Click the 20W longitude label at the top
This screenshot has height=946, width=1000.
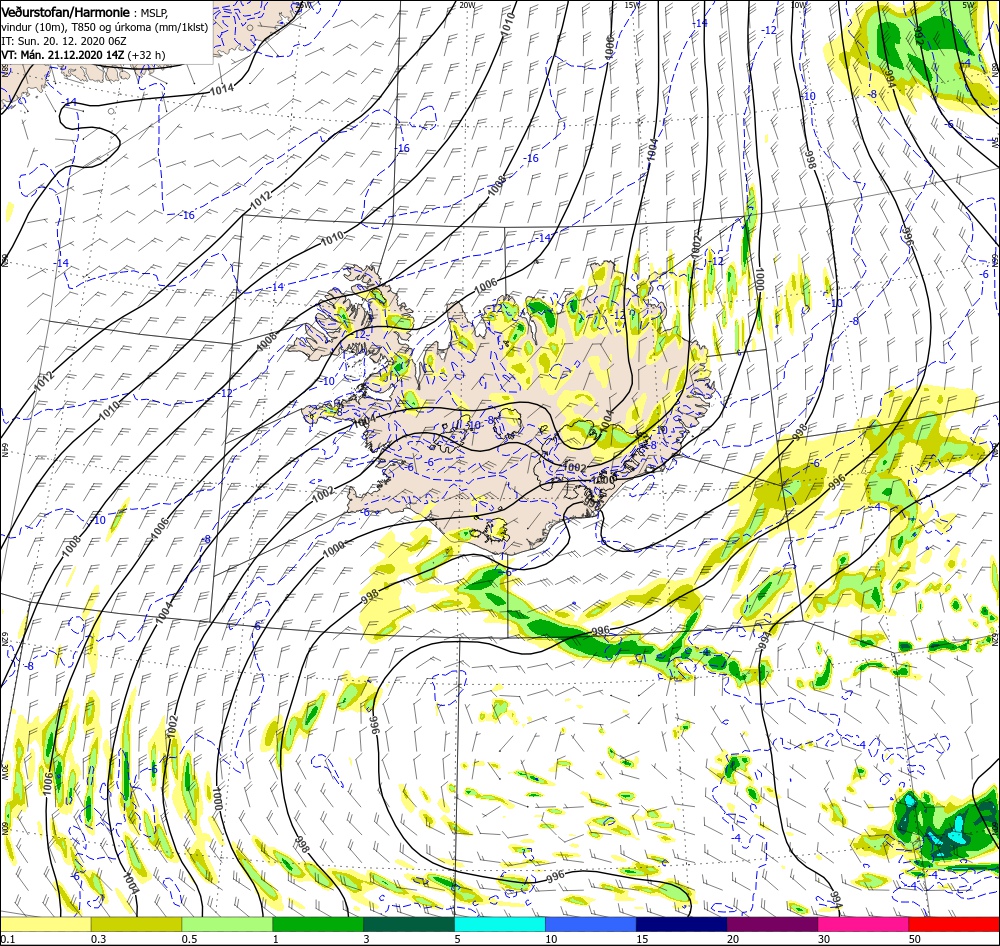(467, 4)
